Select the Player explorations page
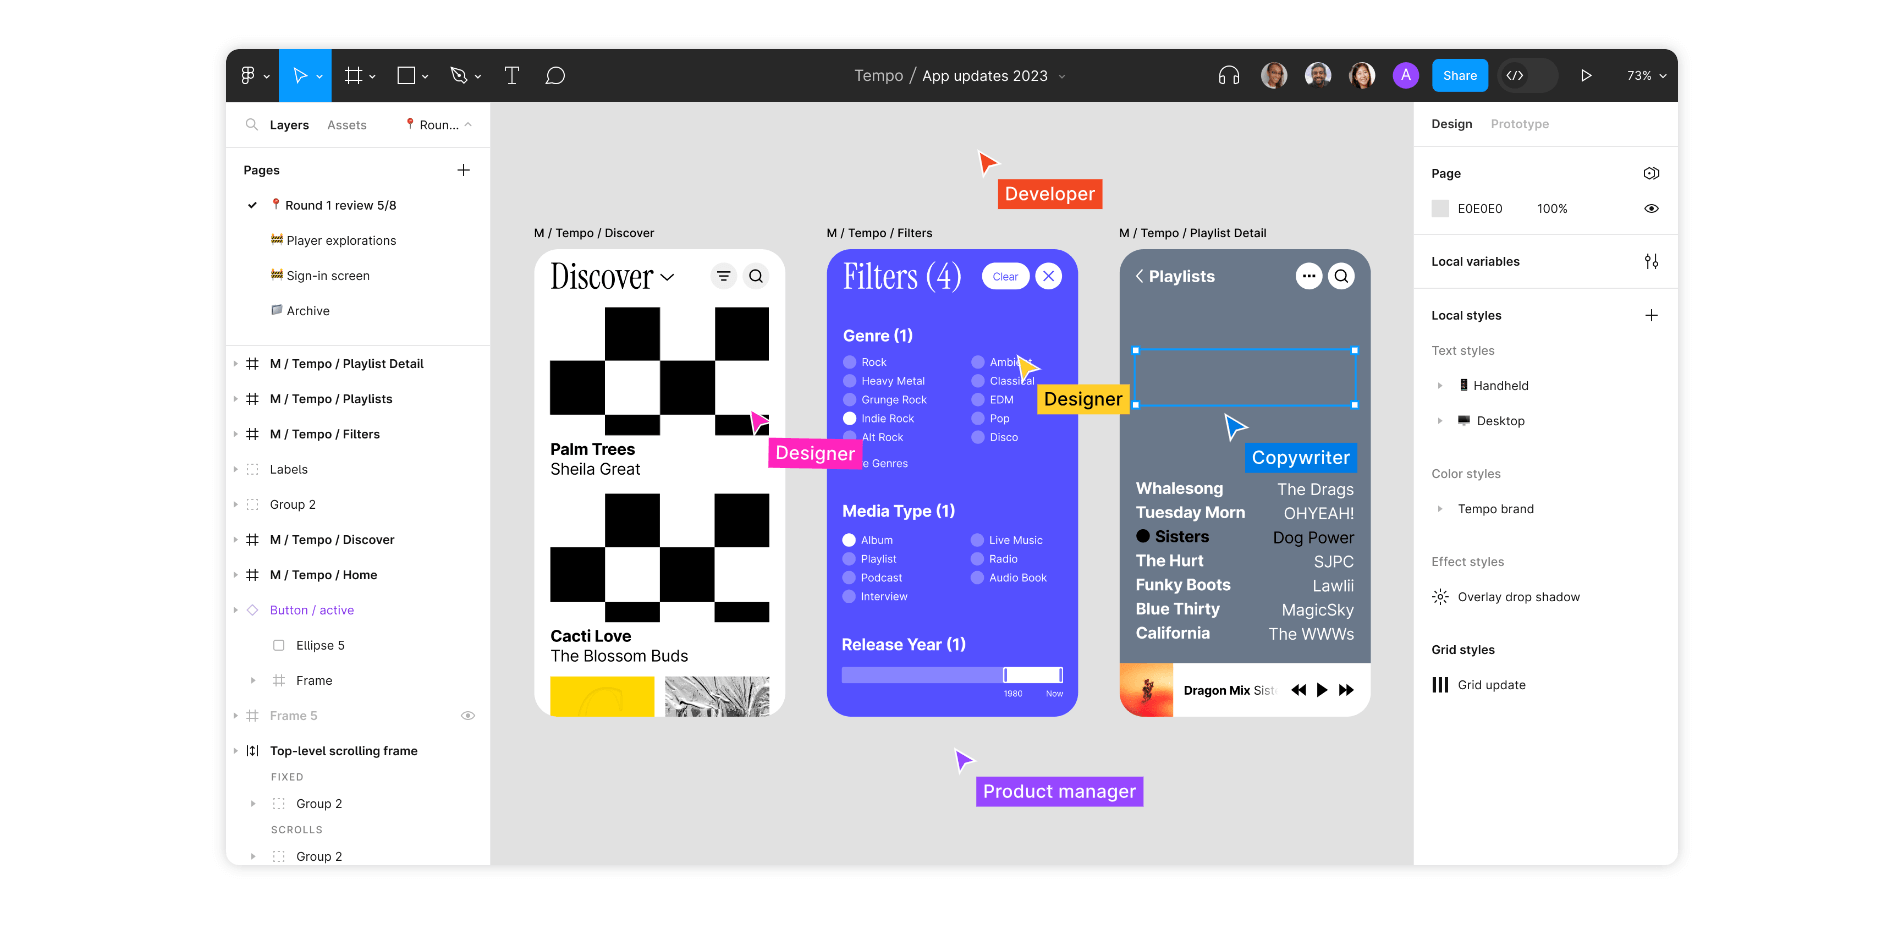 (341, 241)
